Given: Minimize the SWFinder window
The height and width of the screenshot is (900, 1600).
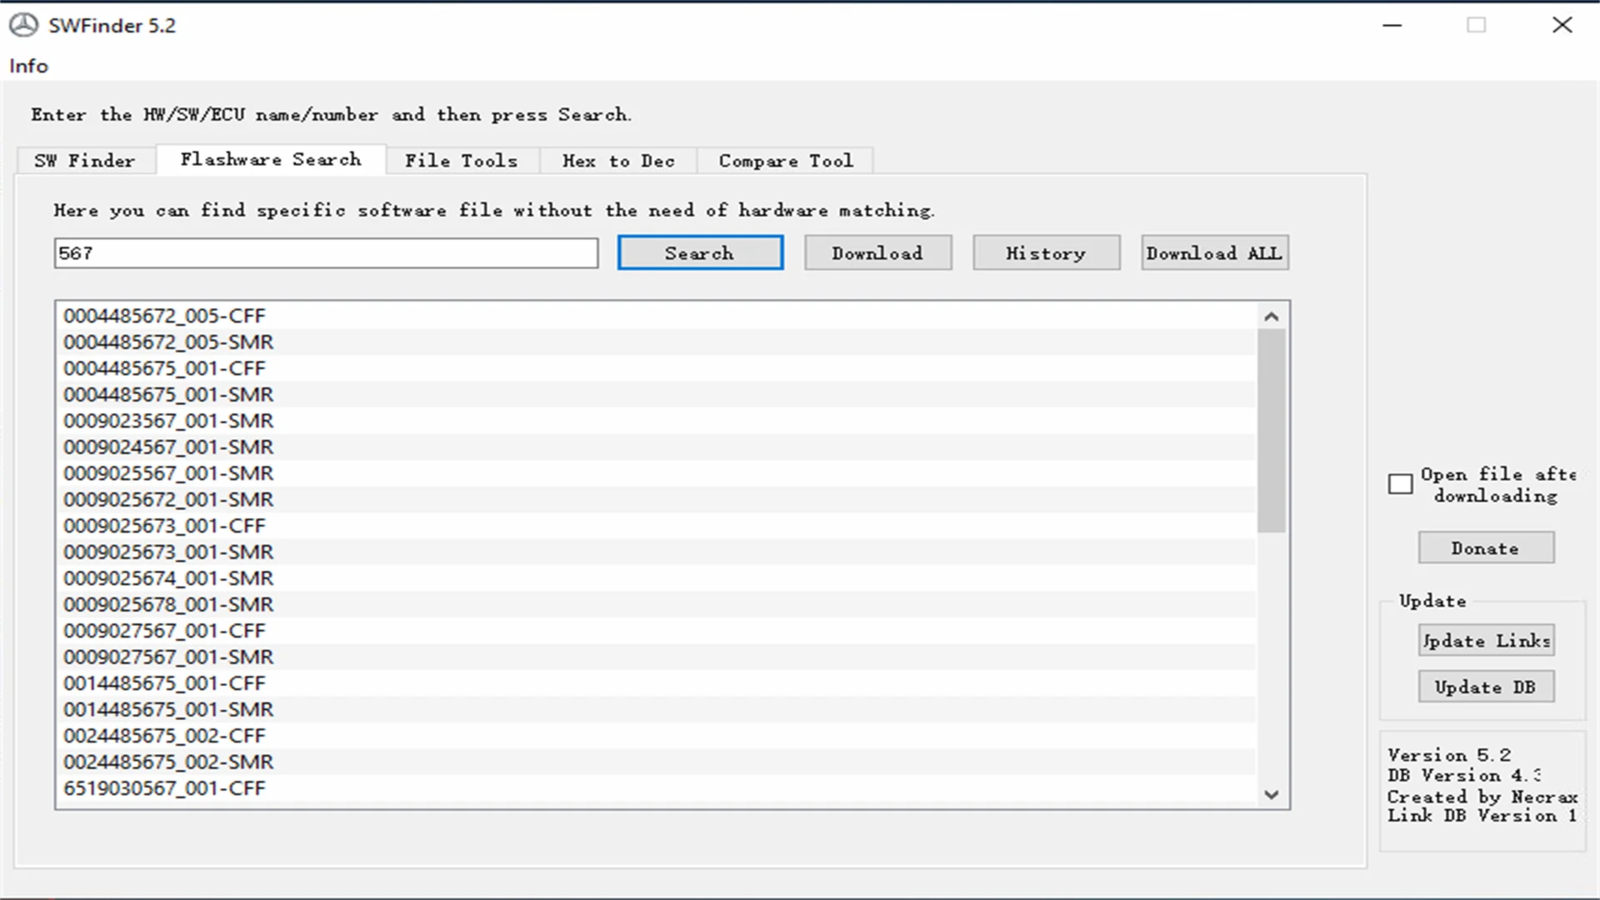Looking at the screenshot, I should 1392,25.
